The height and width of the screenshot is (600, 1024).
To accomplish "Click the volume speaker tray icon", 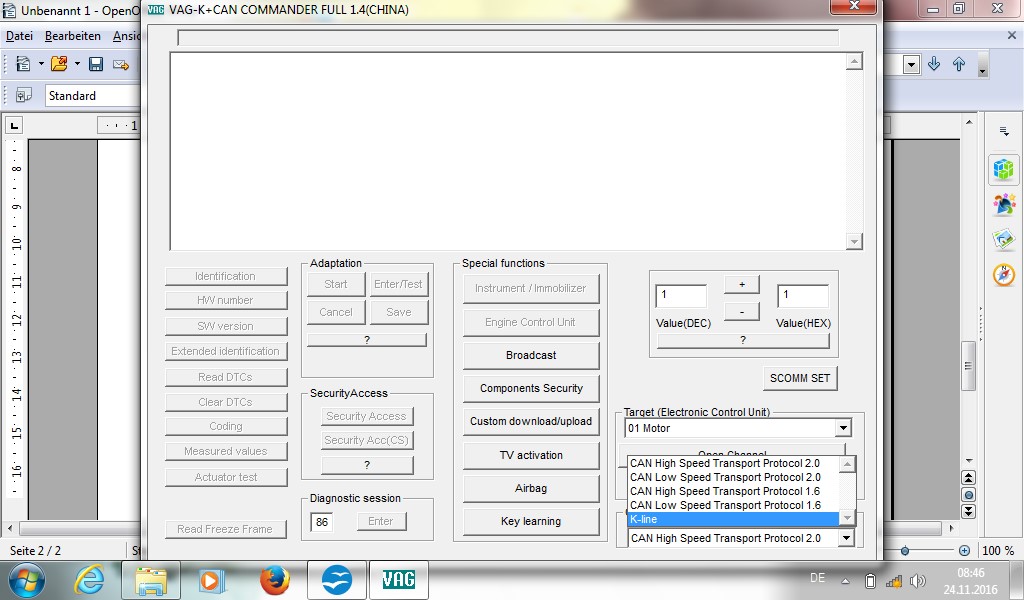I will [x=918, y=580].
